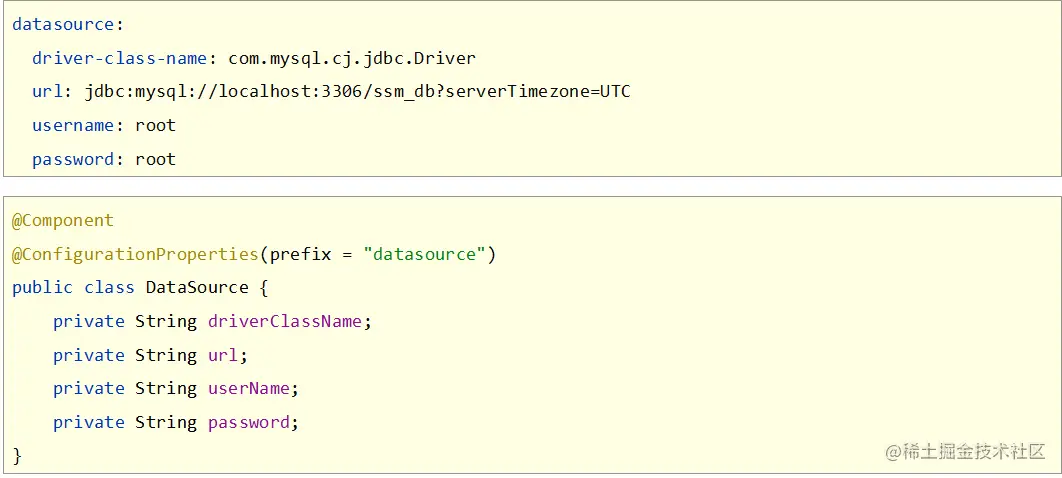This screenshot has width=1062, height=478.
Task: Click "private" on the Java password line
Action: point(89,423)
